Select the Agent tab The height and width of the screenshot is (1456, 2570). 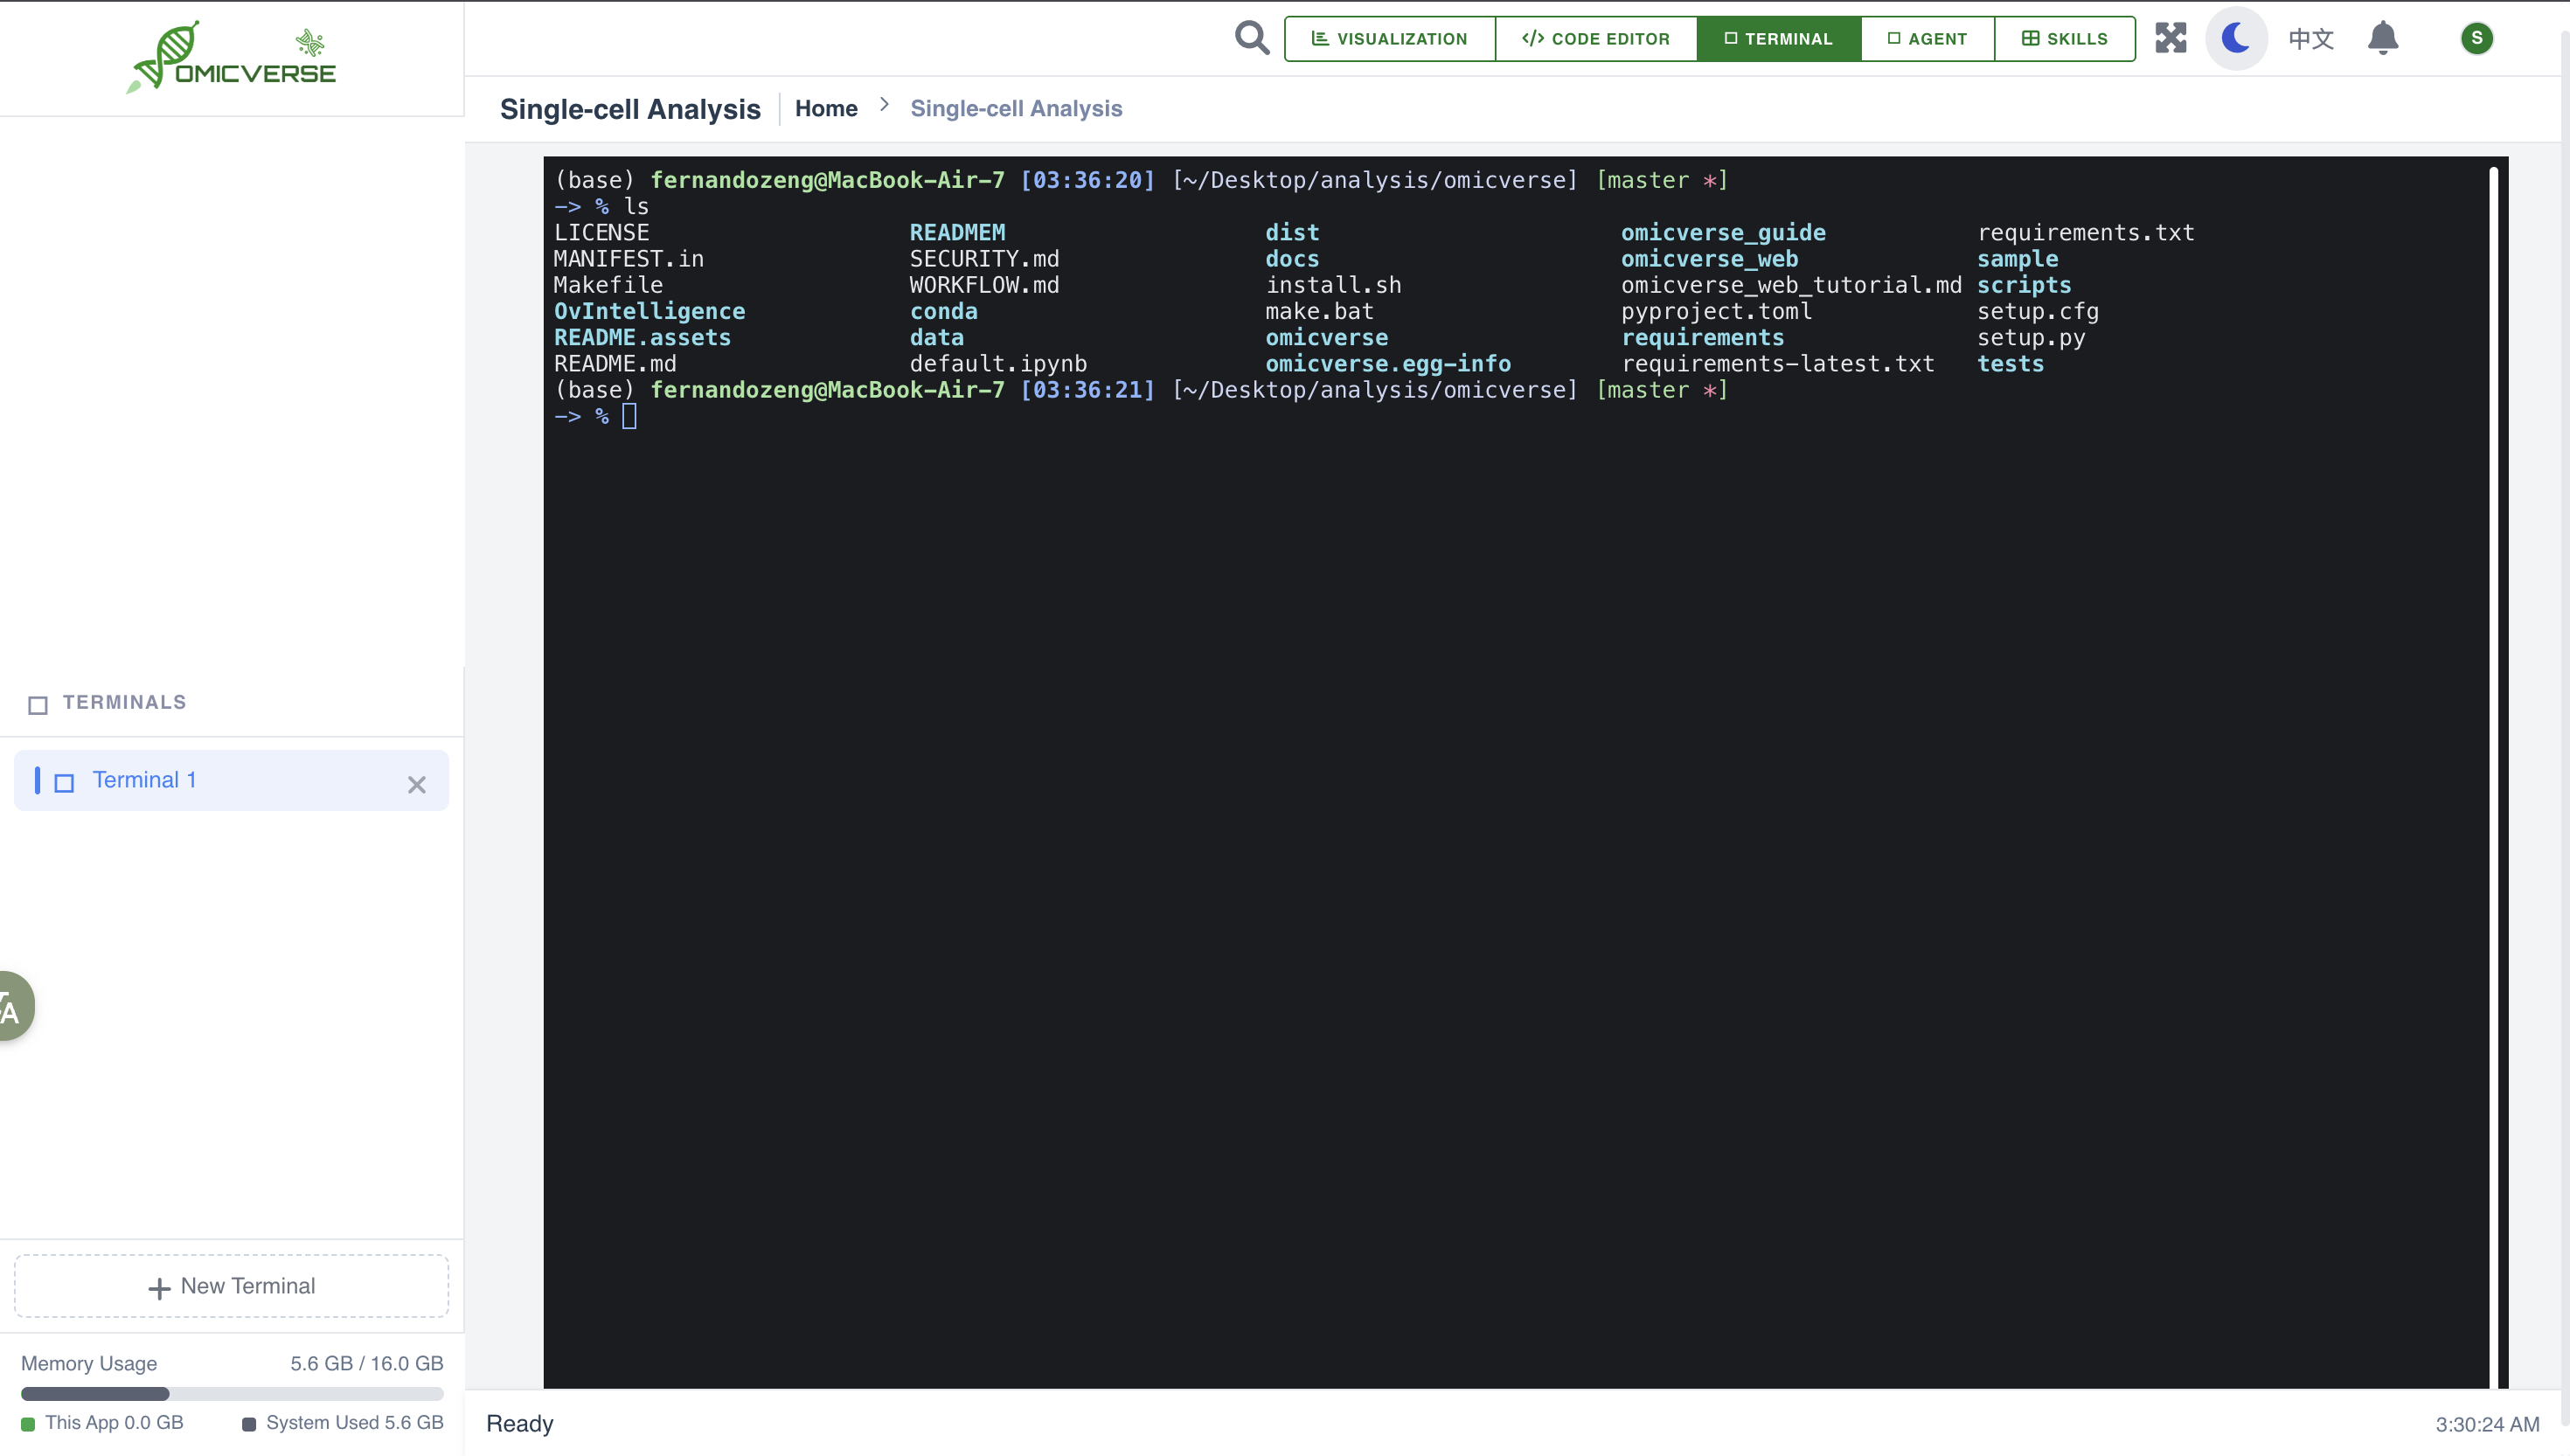1927,39
